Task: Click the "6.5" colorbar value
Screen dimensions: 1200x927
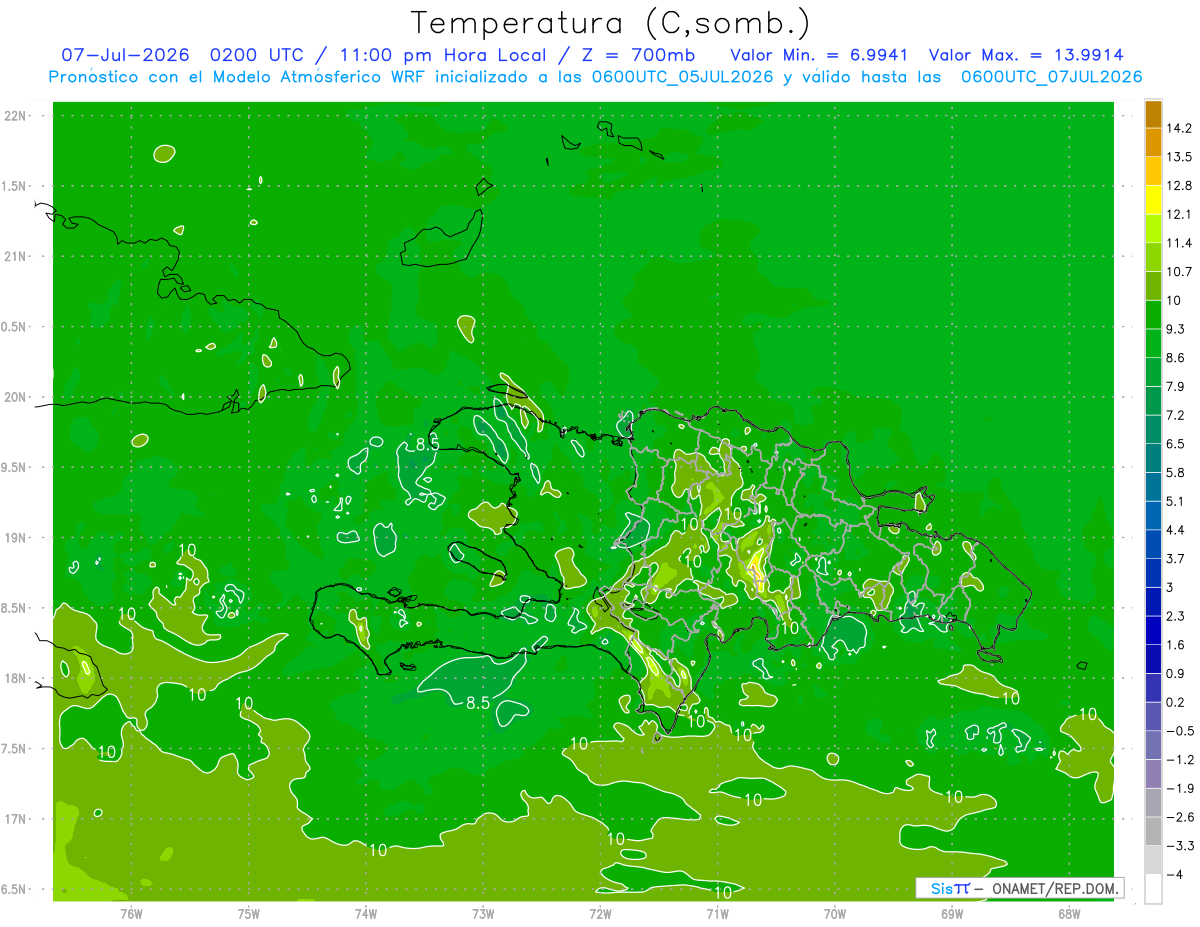Action: click(1176, 443)
